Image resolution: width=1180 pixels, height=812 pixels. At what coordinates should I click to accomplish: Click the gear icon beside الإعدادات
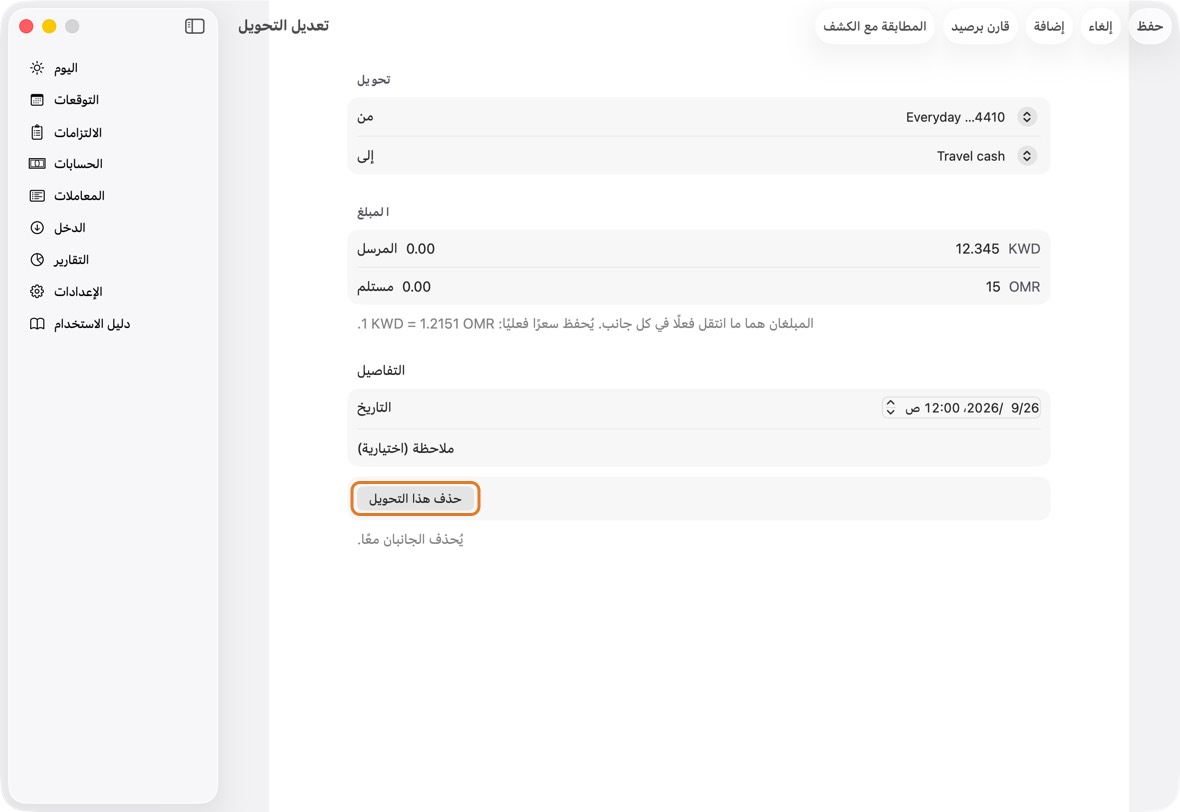pos(37,292)
